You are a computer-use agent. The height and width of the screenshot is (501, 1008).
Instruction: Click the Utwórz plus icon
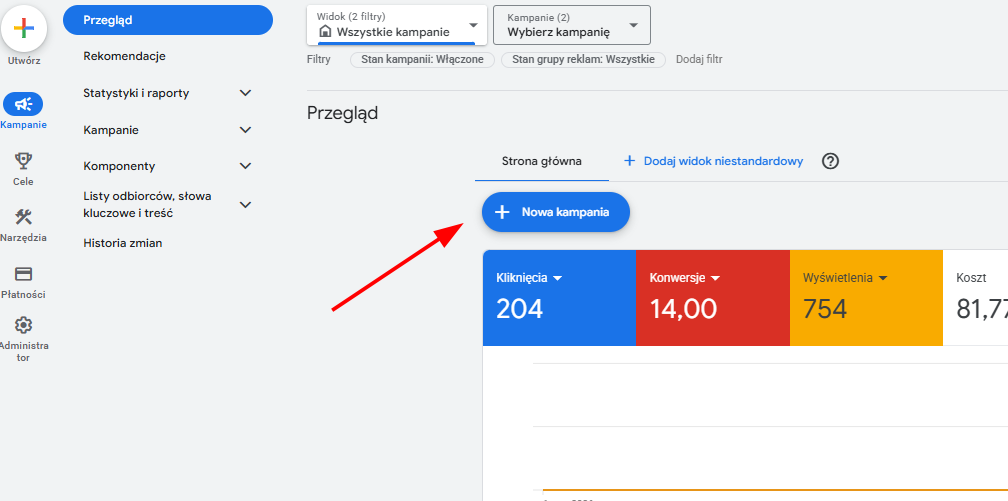[x=24, y=28]
